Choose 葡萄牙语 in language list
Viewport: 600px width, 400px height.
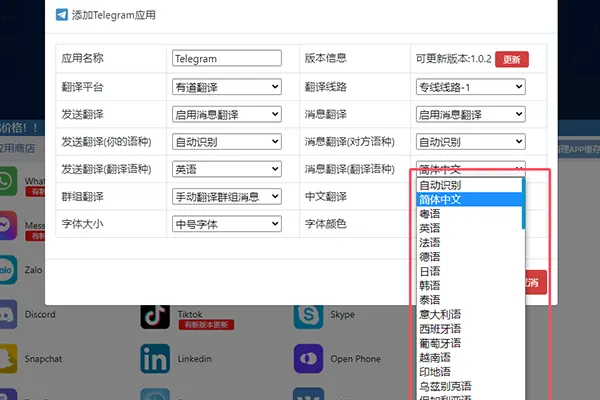[469, 343]
